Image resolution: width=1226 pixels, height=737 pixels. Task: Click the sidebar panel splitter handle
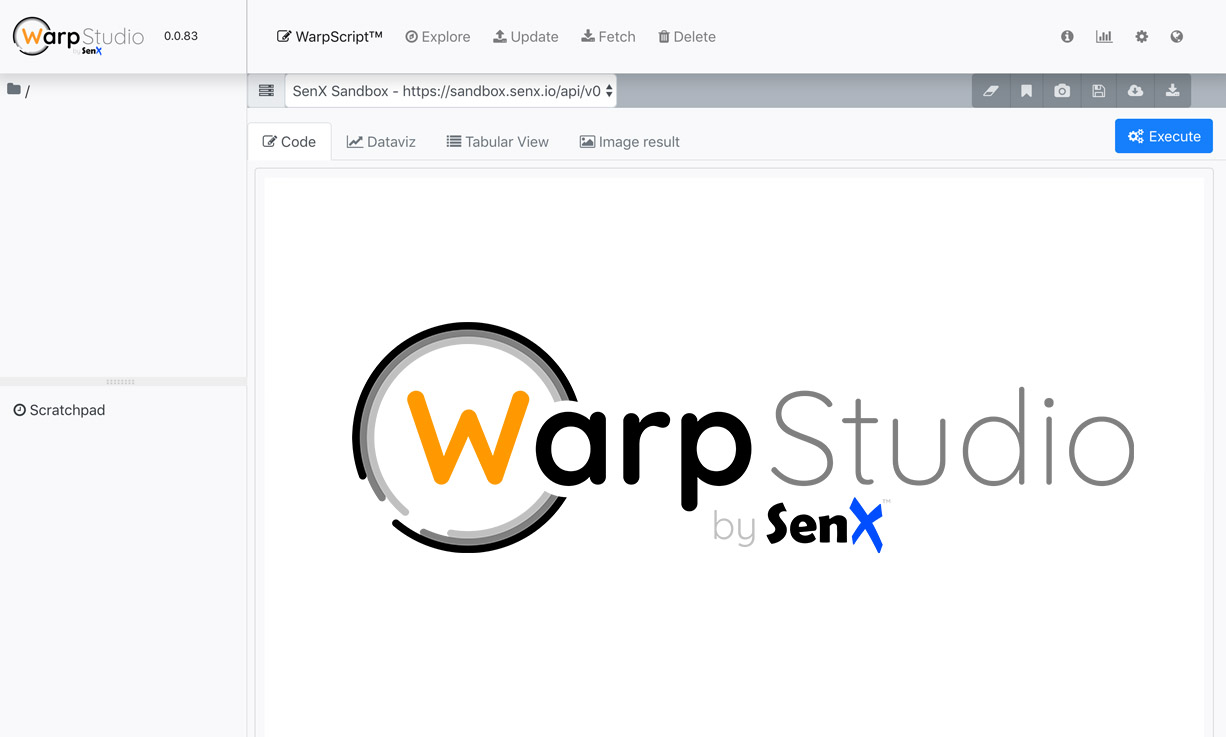[x=122, y=381]
